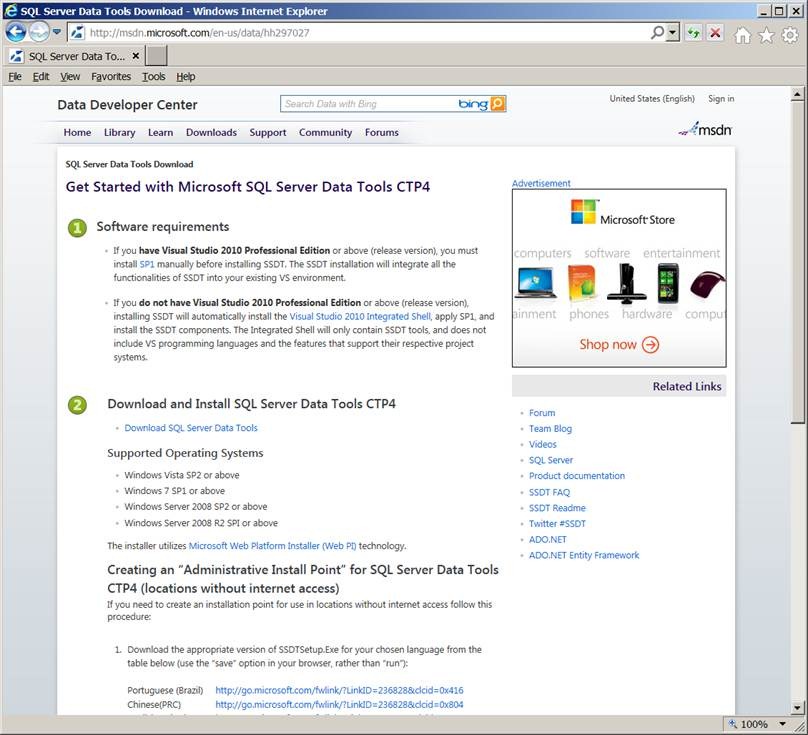Click the Search Data with Bing field
The width and height of the screenshot is (808, 735).
pos(367,104)
